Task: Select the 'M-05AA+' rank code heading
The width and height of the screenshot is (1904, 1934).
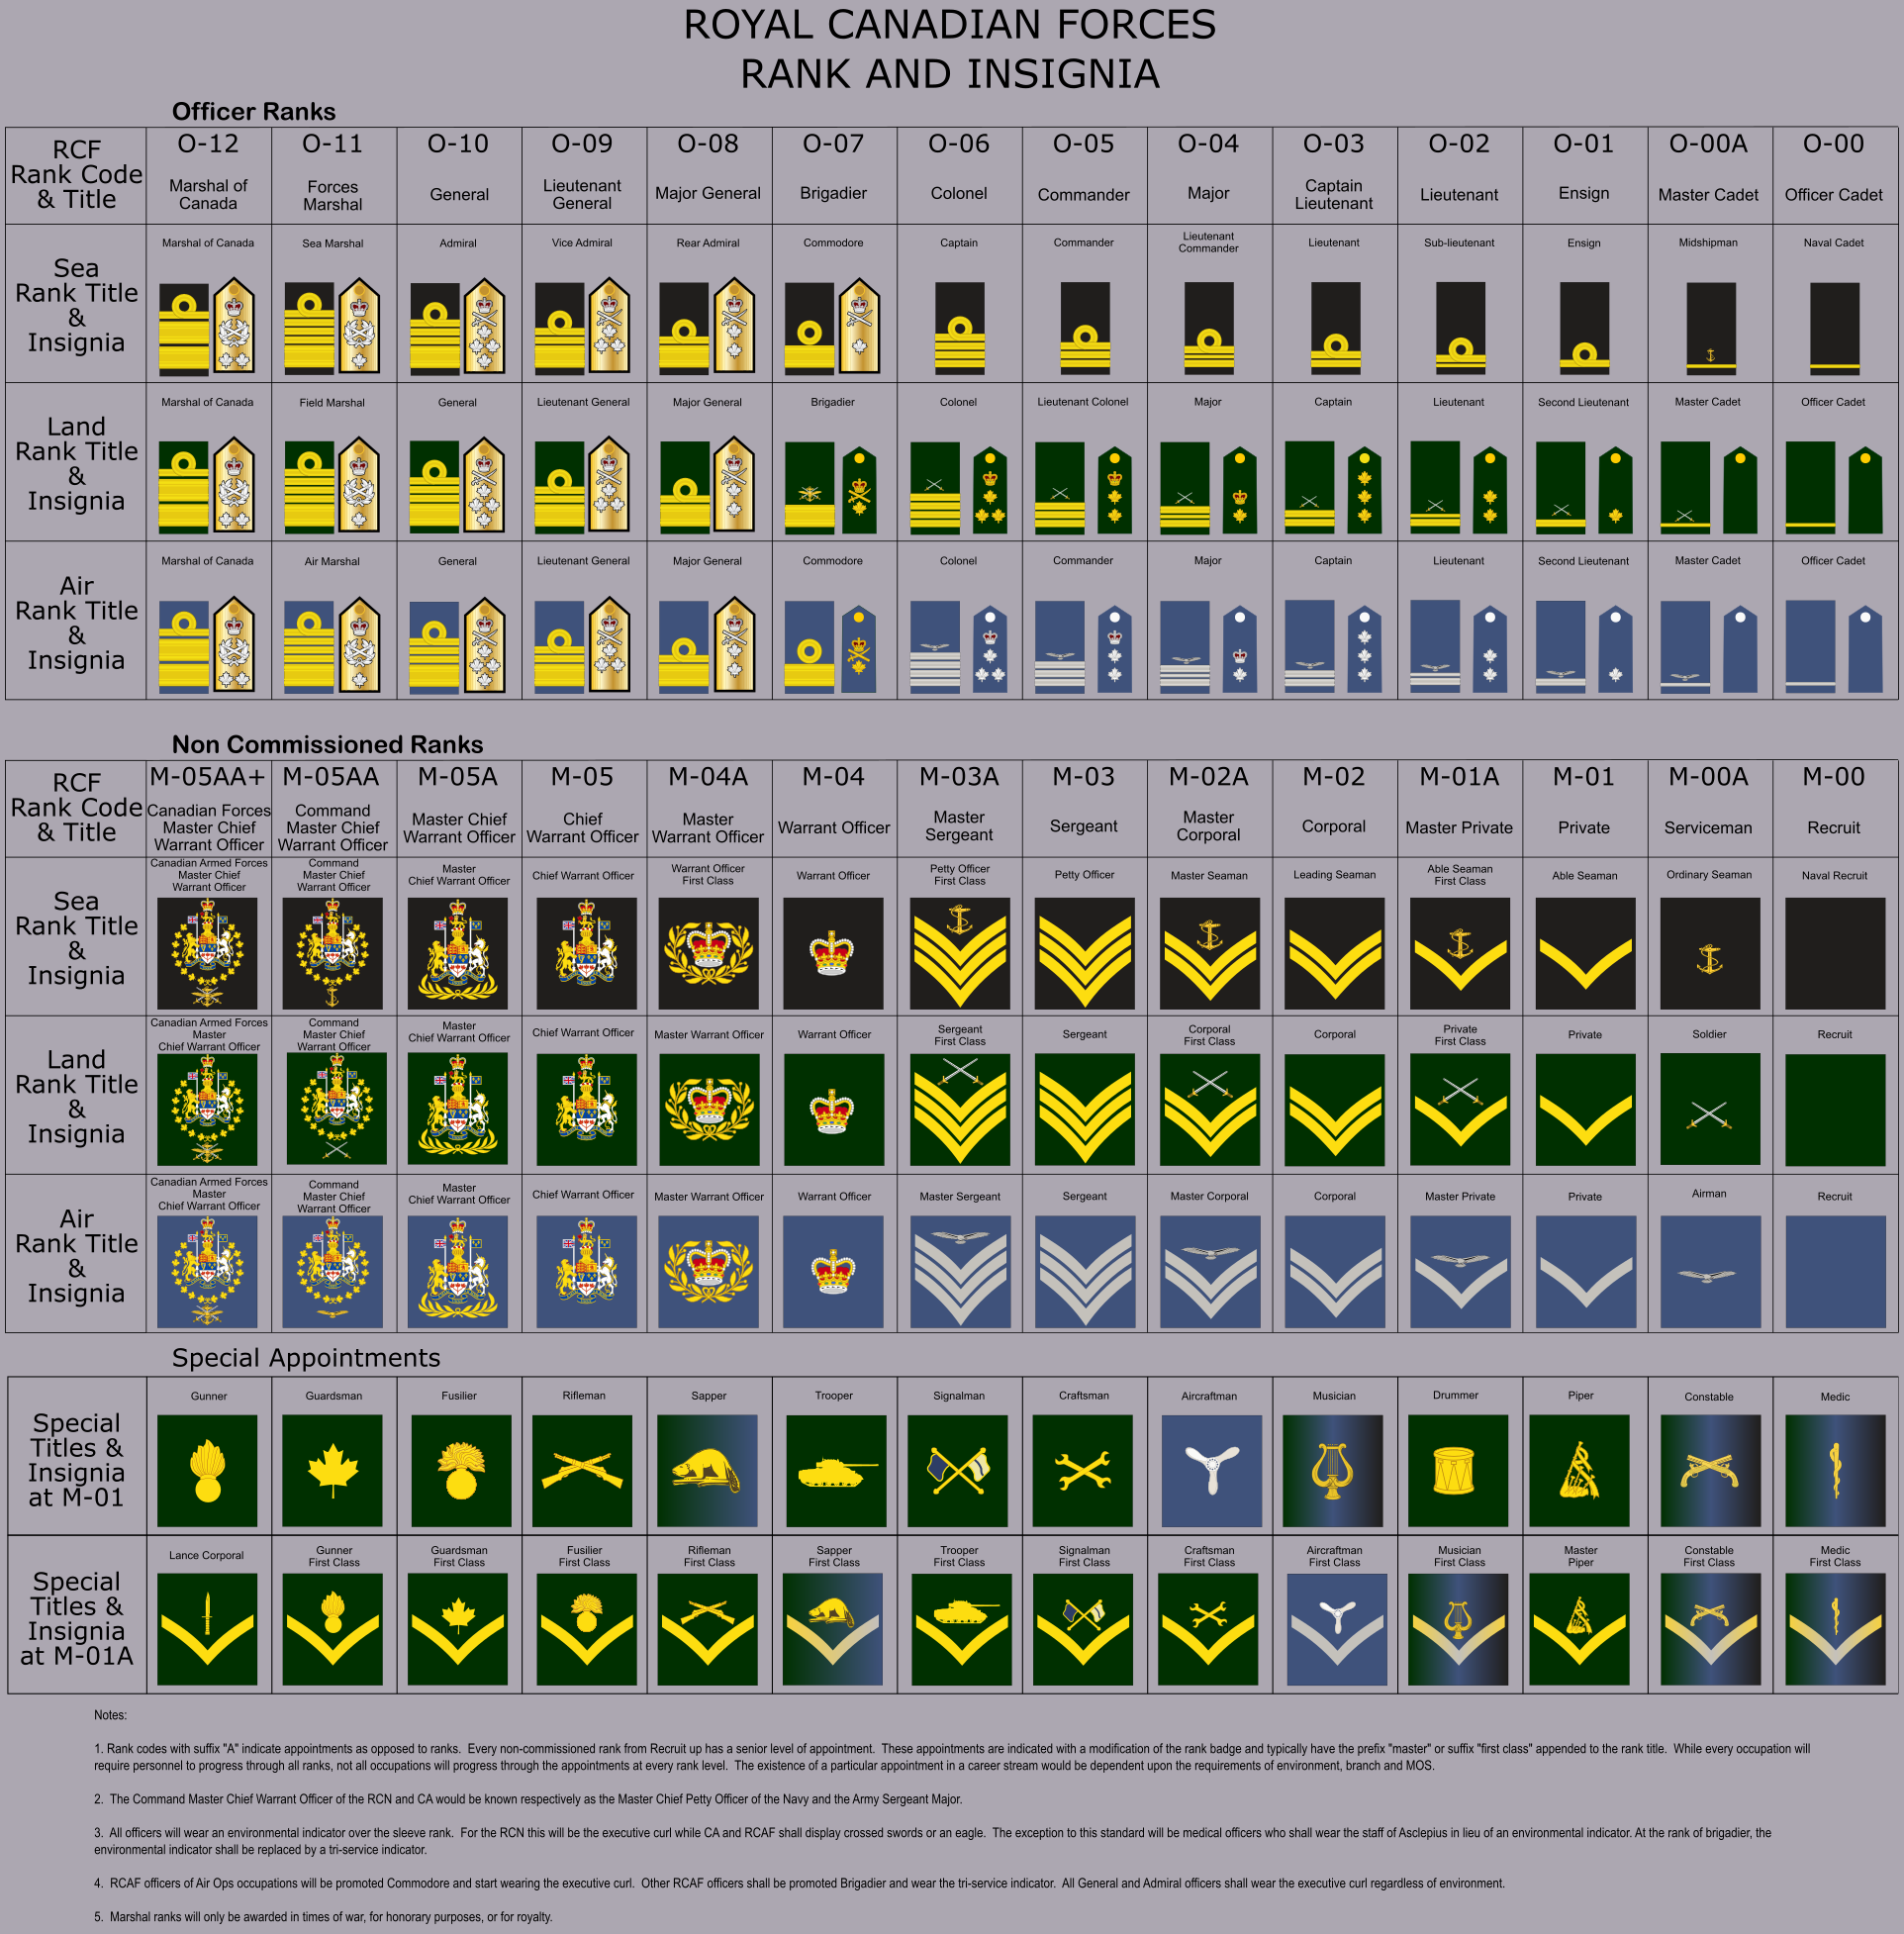Action: click(x=208, y=777)
